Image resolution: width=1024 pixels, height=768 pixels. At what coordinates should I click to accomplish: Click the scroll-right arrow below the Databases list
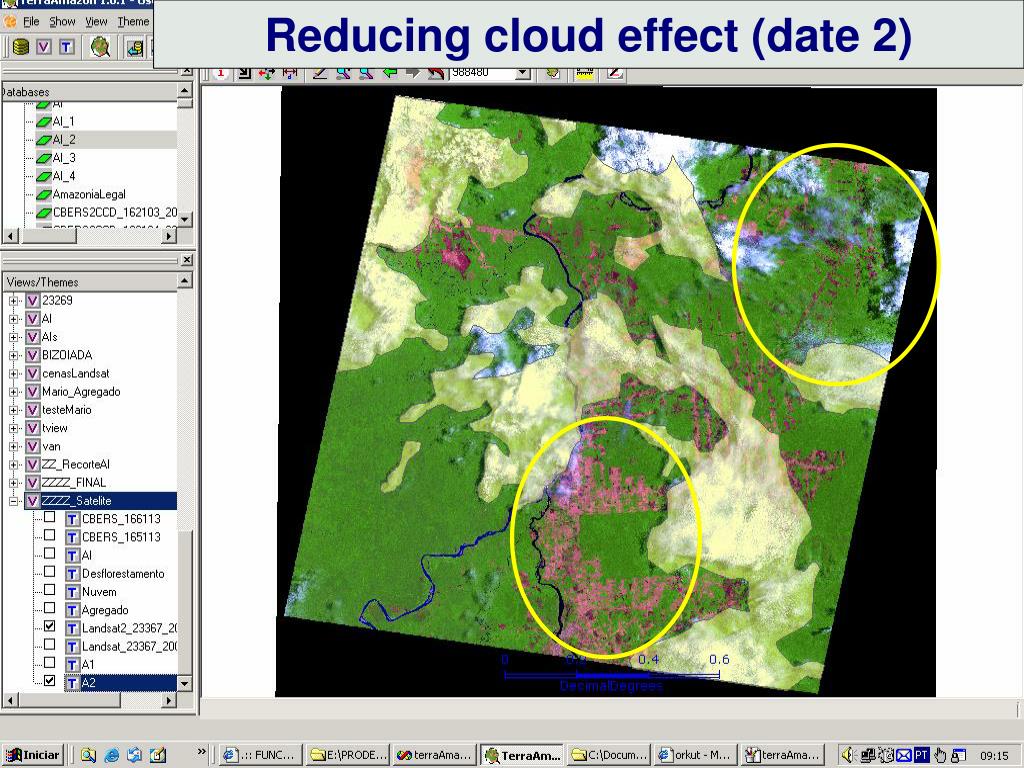click(168, 235)
